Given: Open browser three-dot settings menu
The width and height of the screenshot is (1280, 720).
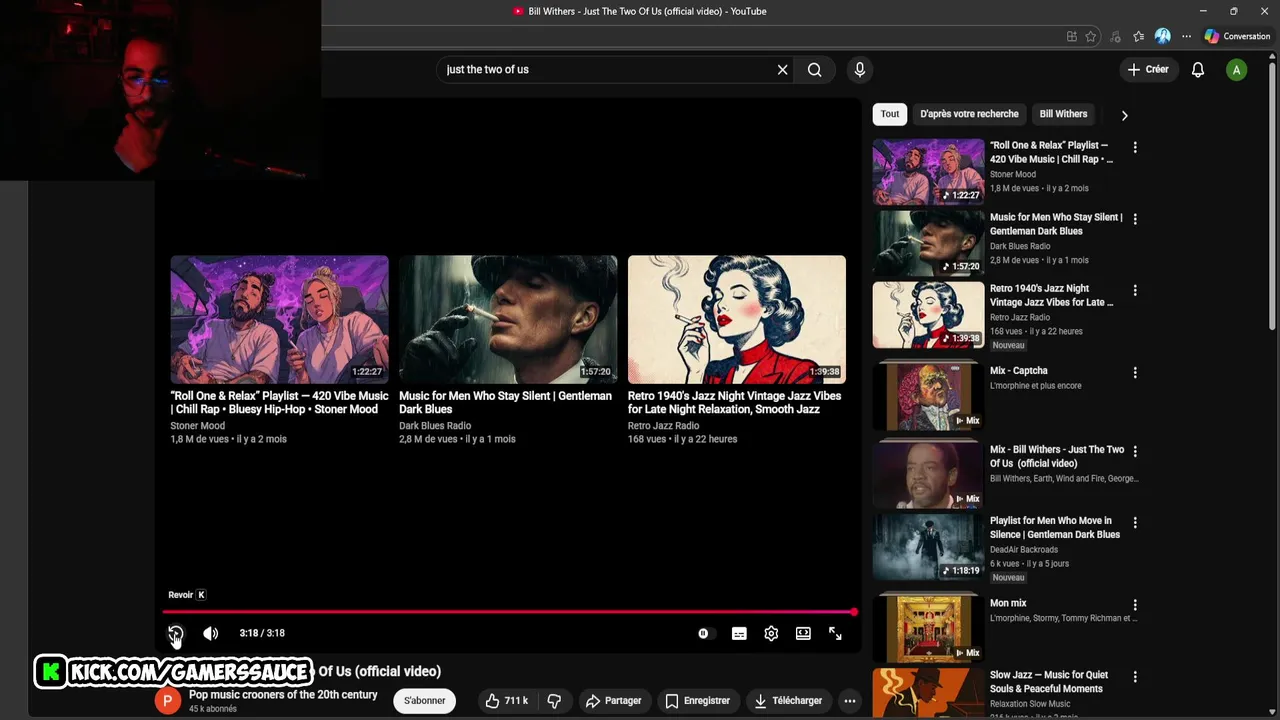Looking at the screenshot, I should click(x=1186, y=37).
